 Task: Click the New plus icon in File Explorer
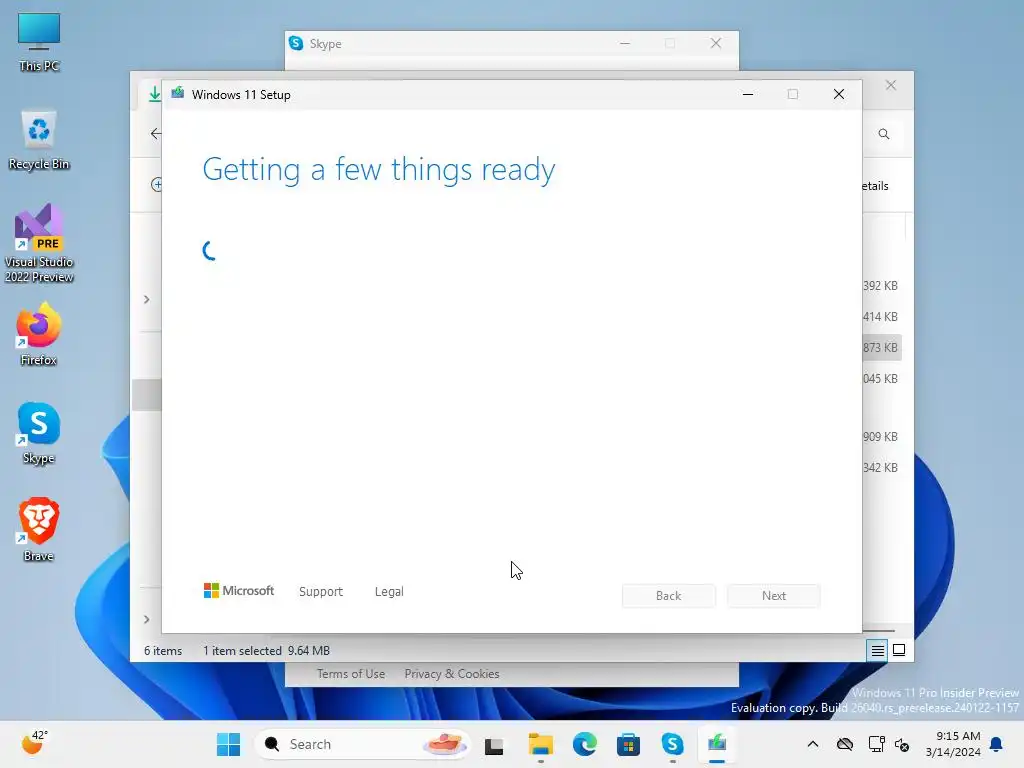(156, 185)
